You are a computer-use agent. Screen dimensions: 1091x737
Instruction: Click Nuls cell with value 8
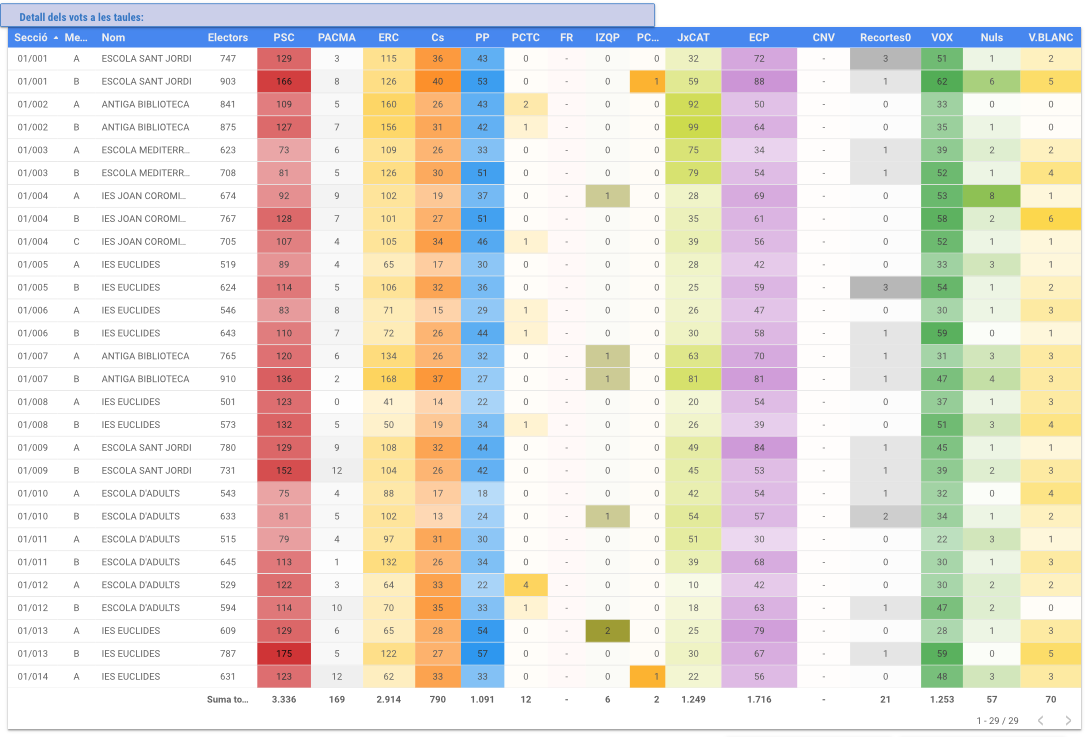click(992, 196)
